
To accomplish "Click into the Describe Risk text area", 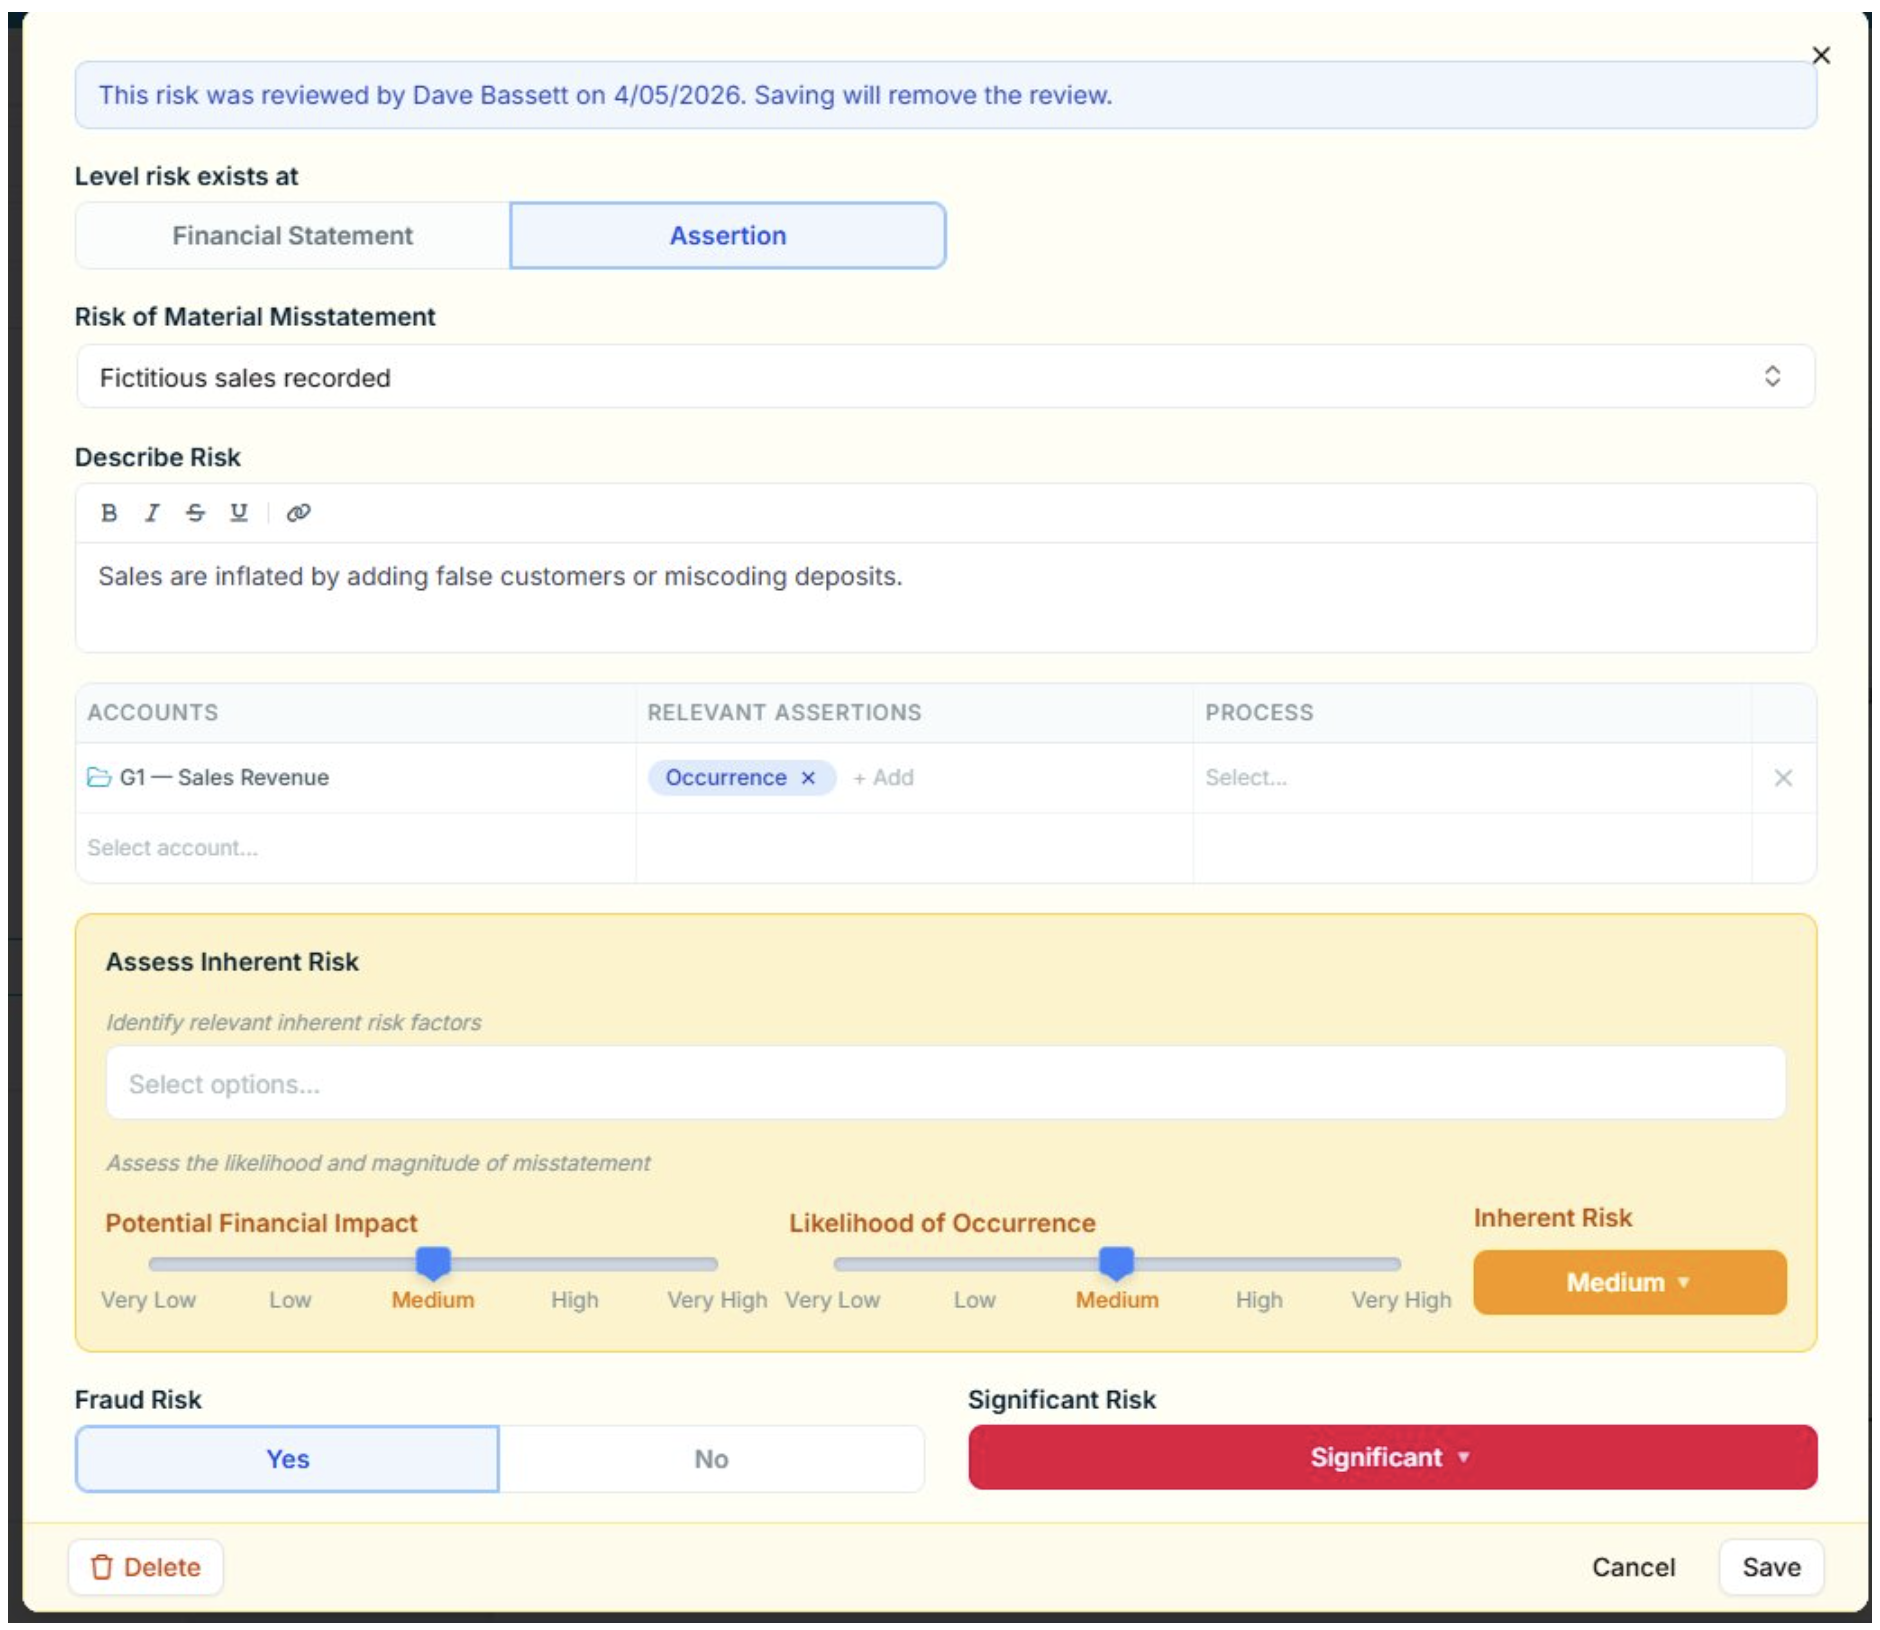I will (945, 597).
